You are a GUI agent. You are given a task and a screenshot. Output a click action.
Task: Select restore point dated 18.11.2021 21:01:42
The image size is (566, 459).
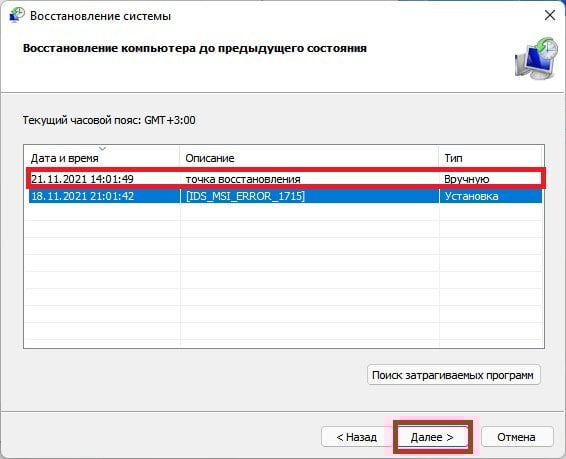tap(285, 196)
